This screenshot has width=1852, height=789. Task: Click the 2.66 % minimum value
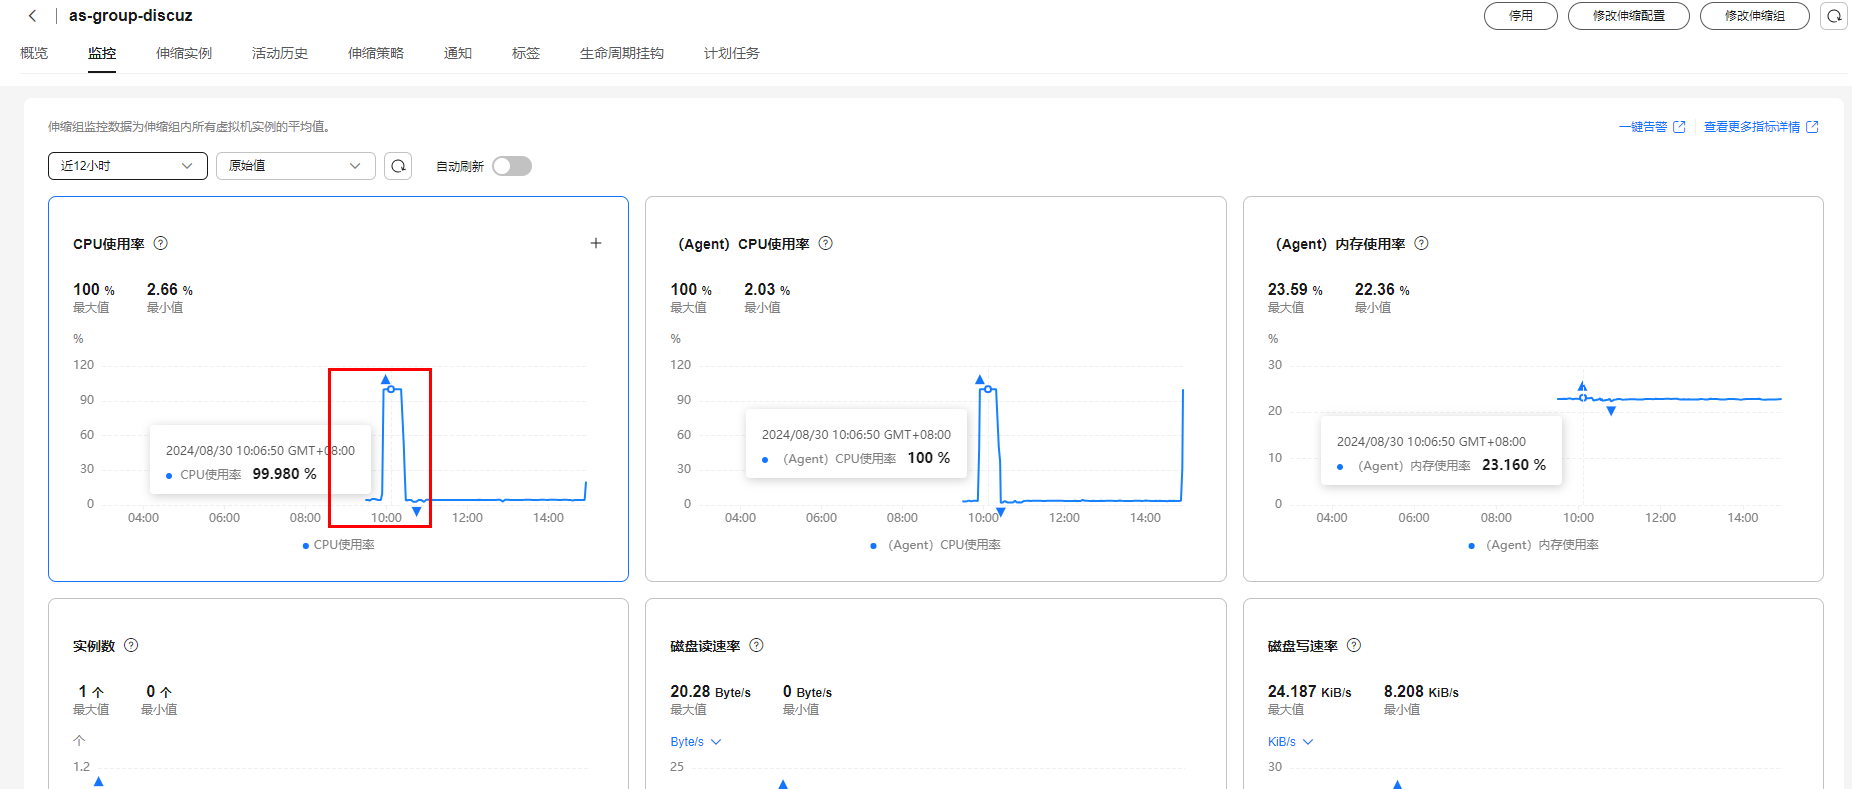(170, 290)
